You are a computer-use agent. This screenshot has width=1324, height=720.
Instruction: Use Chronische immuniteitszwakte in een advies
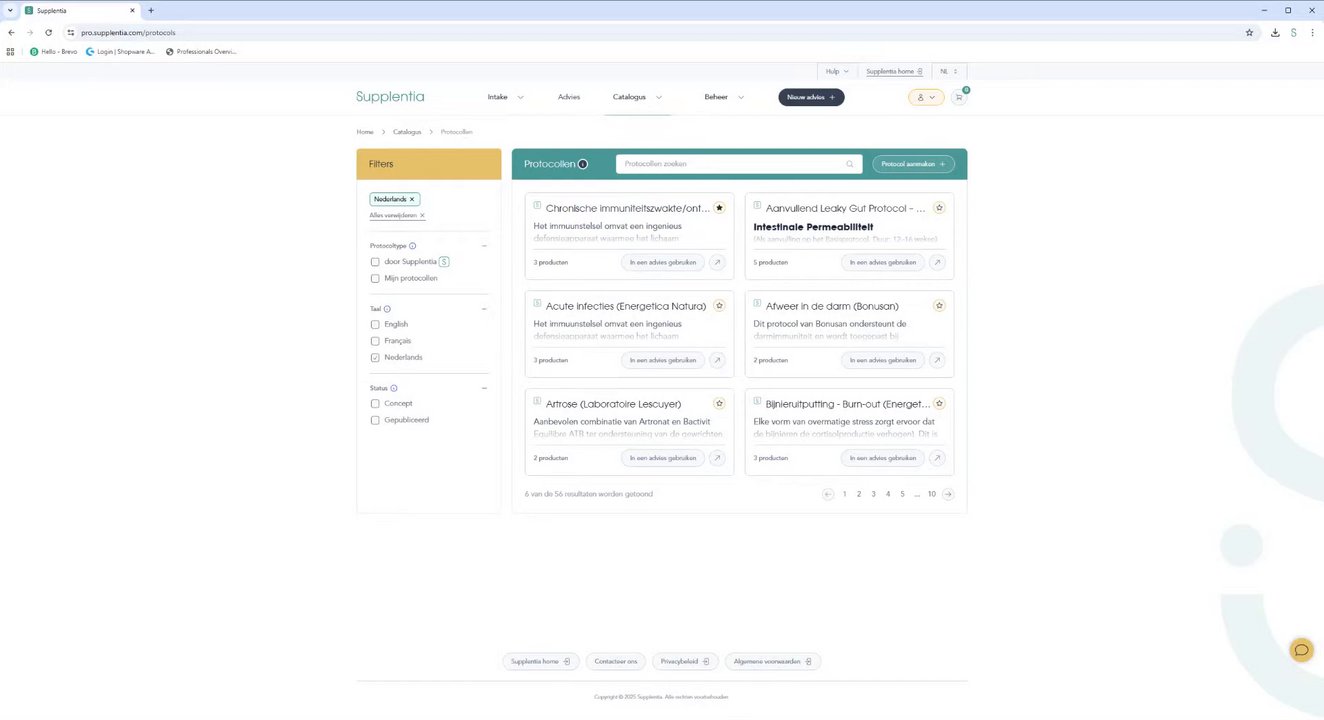(x=663, y=262)
